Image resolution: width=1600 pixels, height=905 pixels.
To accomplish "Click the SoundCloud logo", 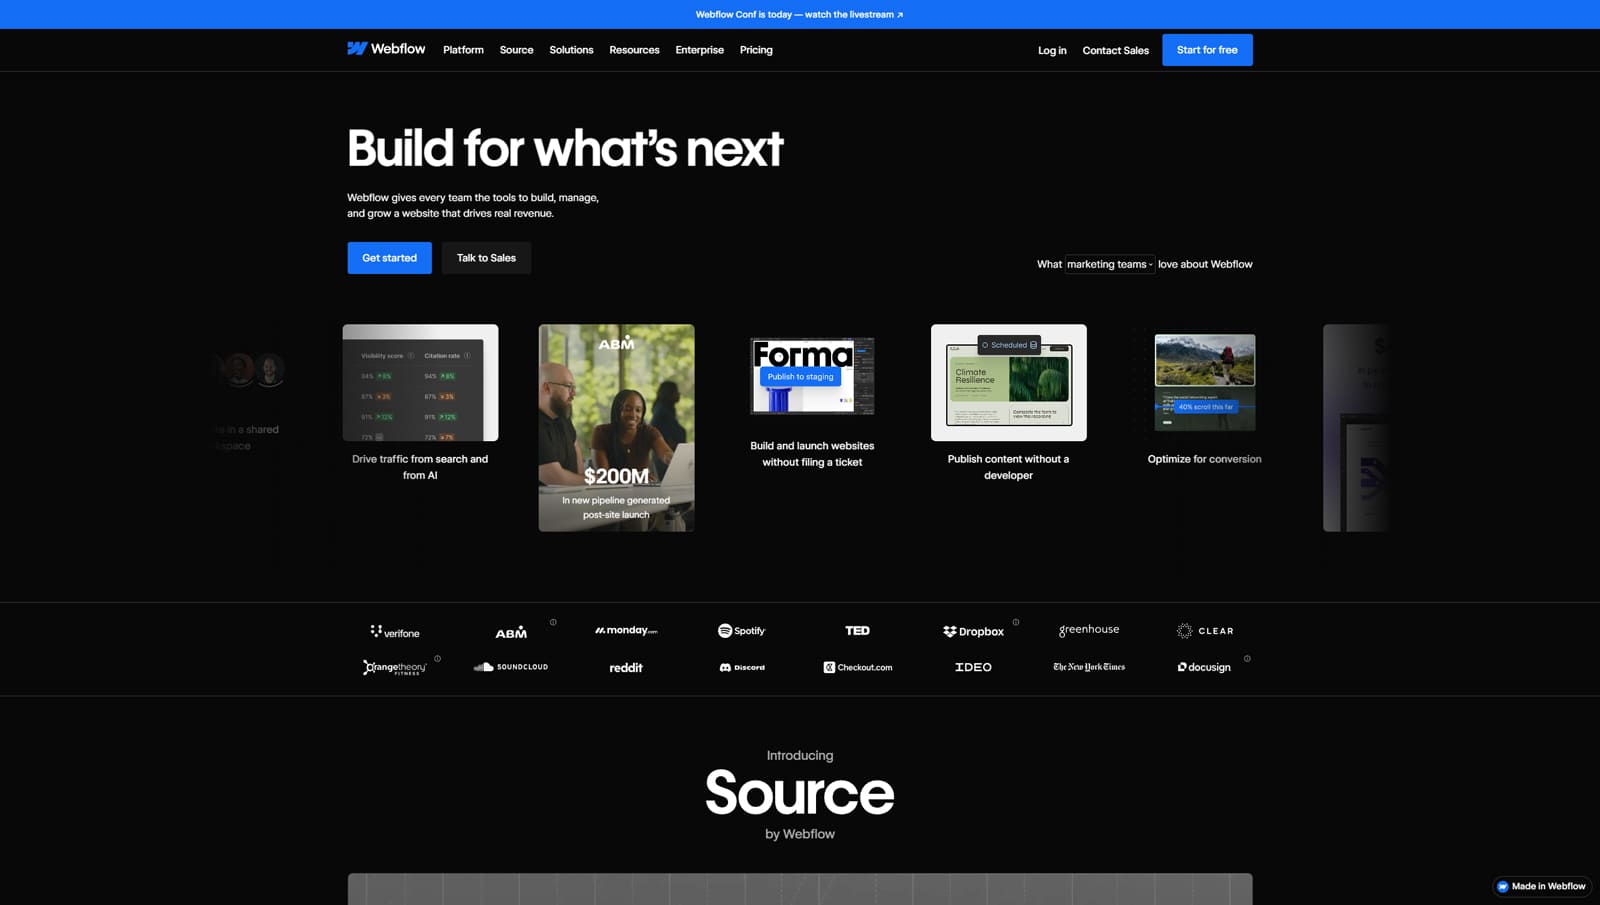I will pos(511,666).
